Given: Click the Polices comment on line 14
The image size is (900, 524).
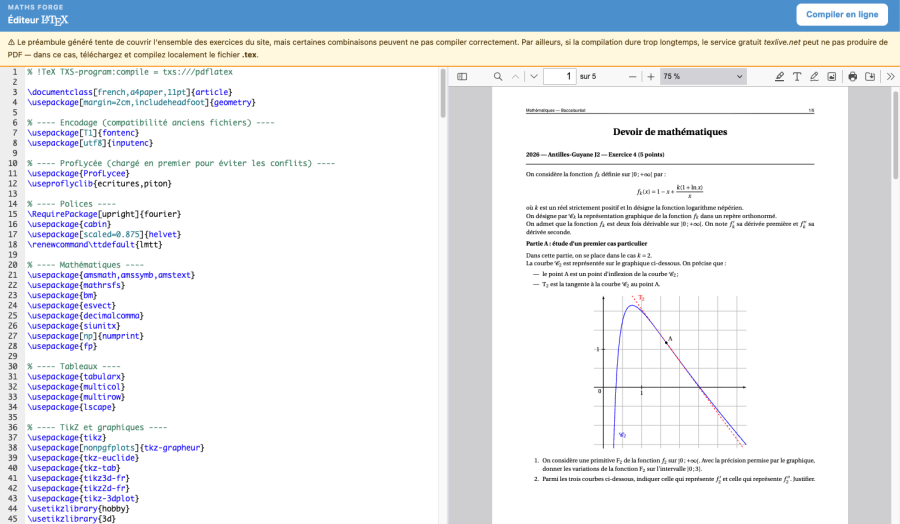Looking at the screenshot, I should pos(71,204).
